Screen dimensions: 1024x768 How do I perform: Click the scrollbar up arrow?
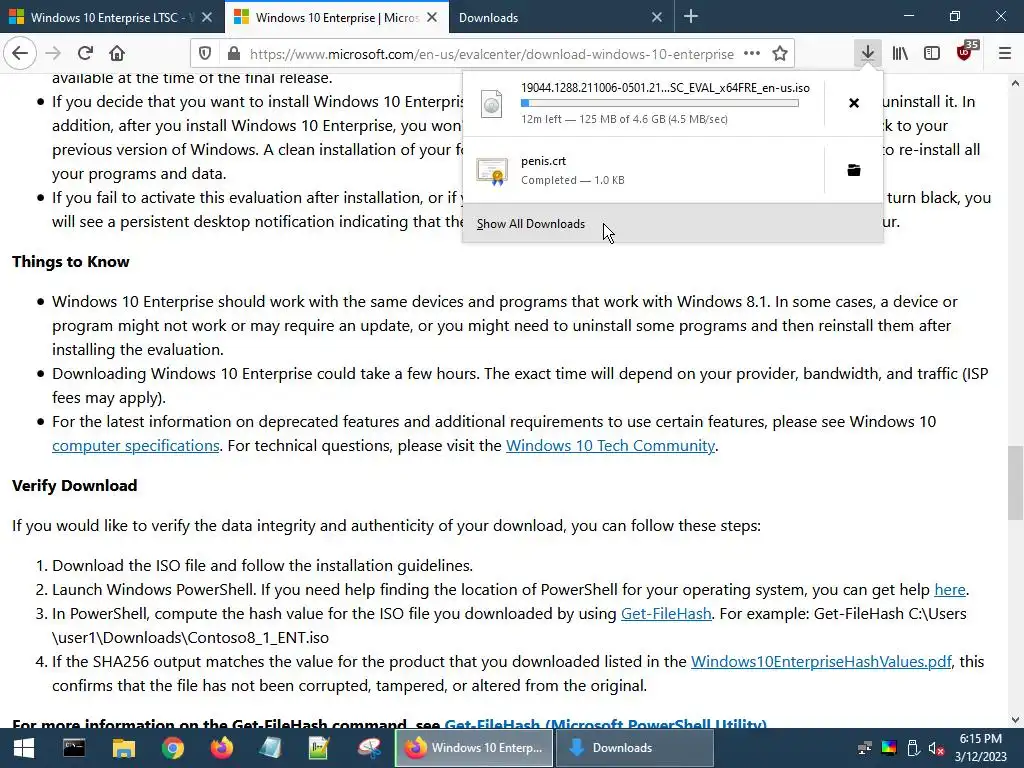(x=1016, y=83)
